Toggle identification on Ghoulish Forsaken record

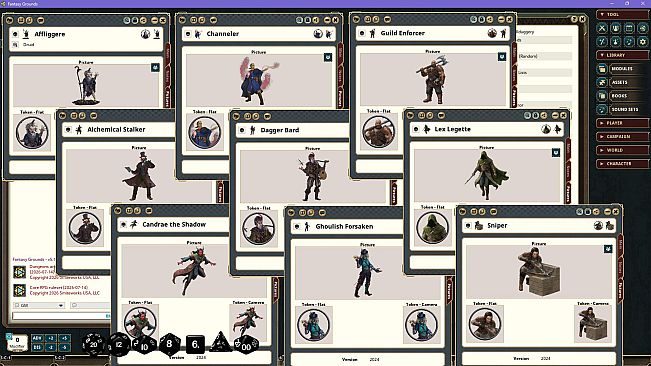coord(297,227)
